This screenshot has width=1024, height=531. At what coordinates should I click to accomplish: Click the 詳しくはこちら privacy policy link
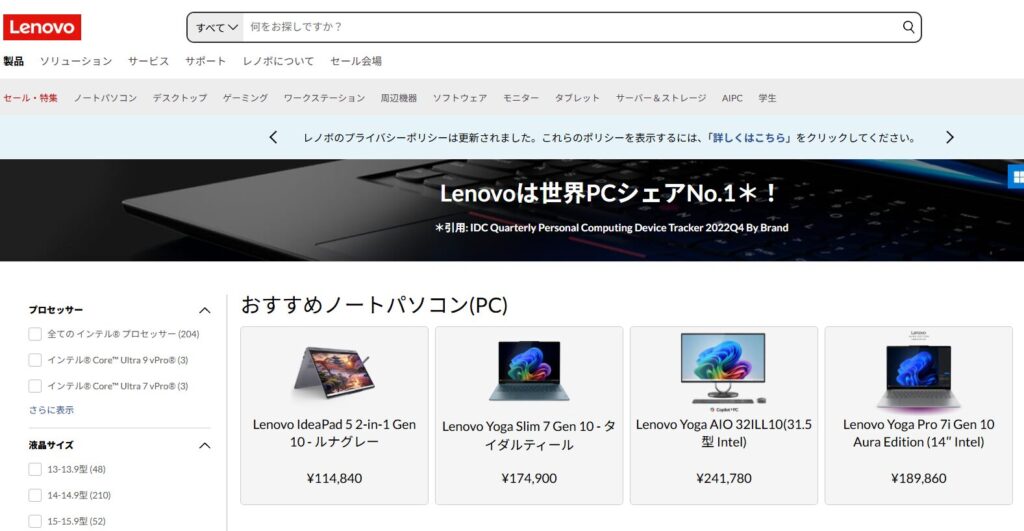[x=751, y=138]
